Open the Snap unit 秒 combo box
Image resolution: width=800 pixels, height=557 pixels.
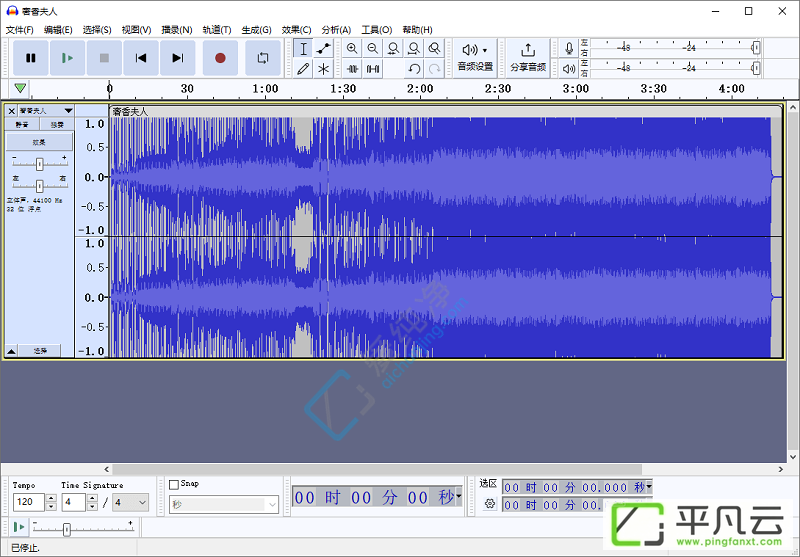224,504
